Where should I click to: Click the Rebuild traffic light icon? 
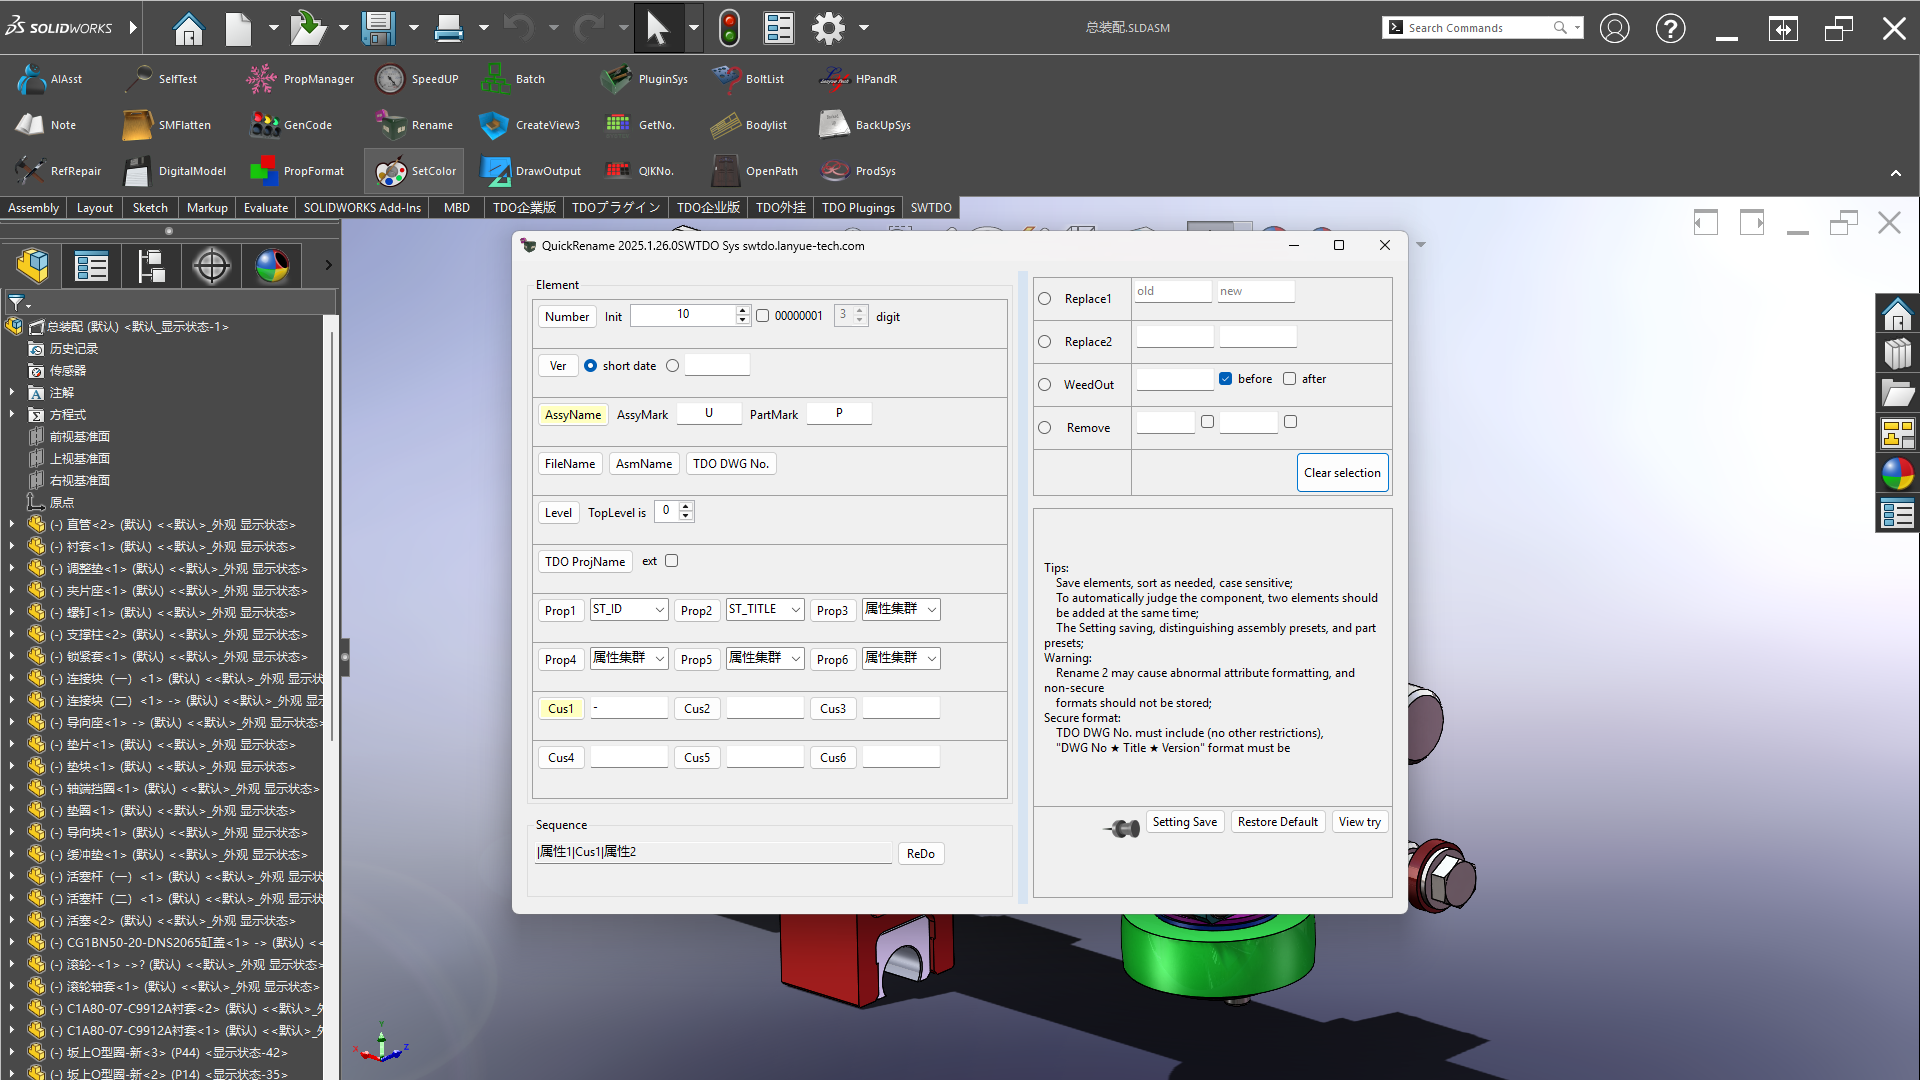729,28
